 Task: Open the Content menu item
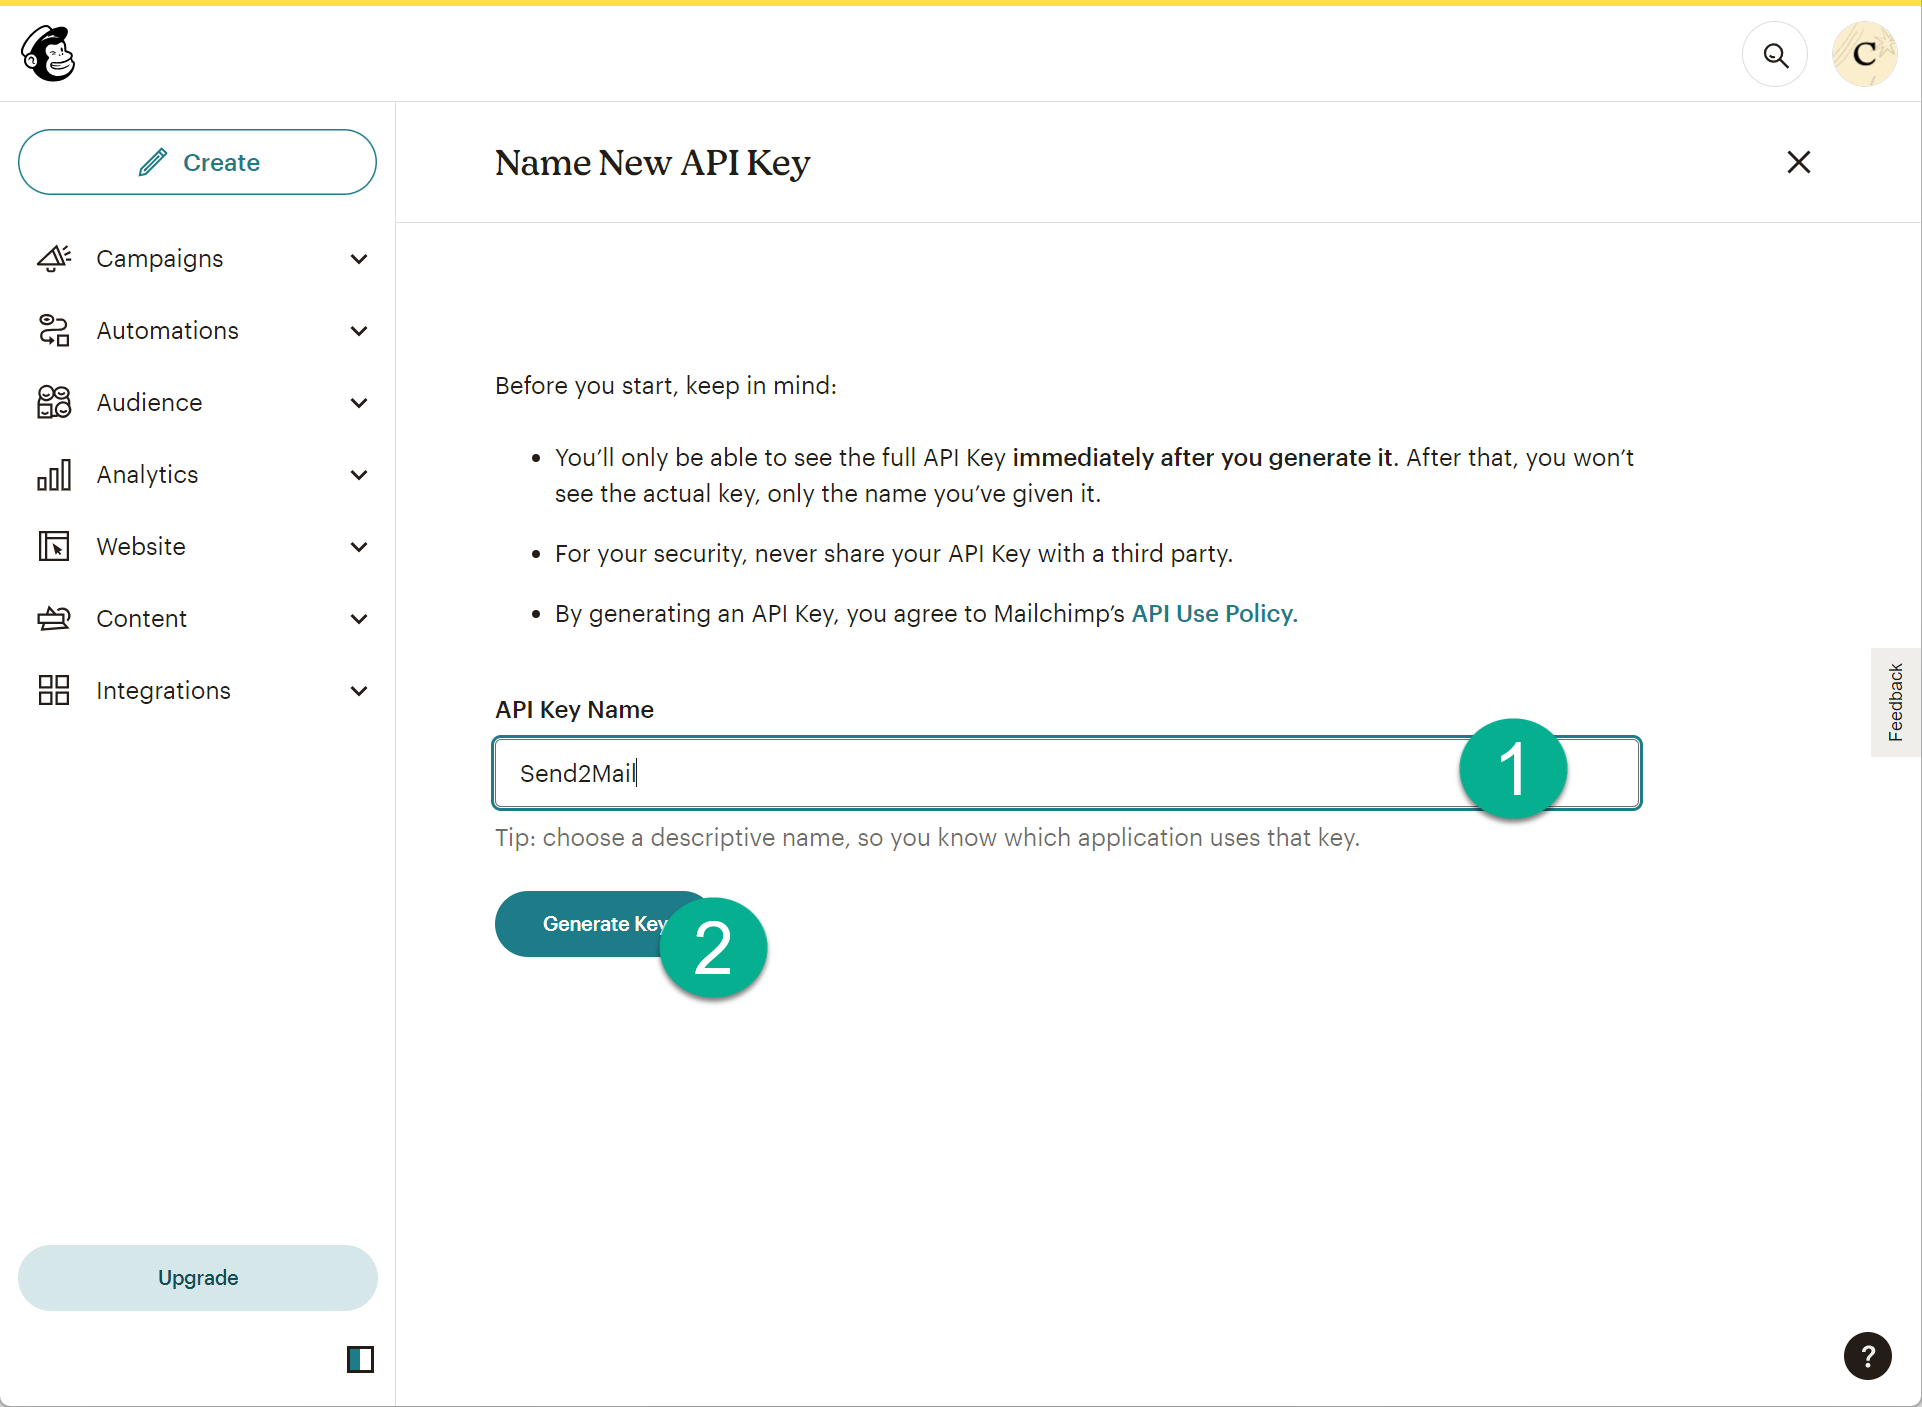(142, 619)
